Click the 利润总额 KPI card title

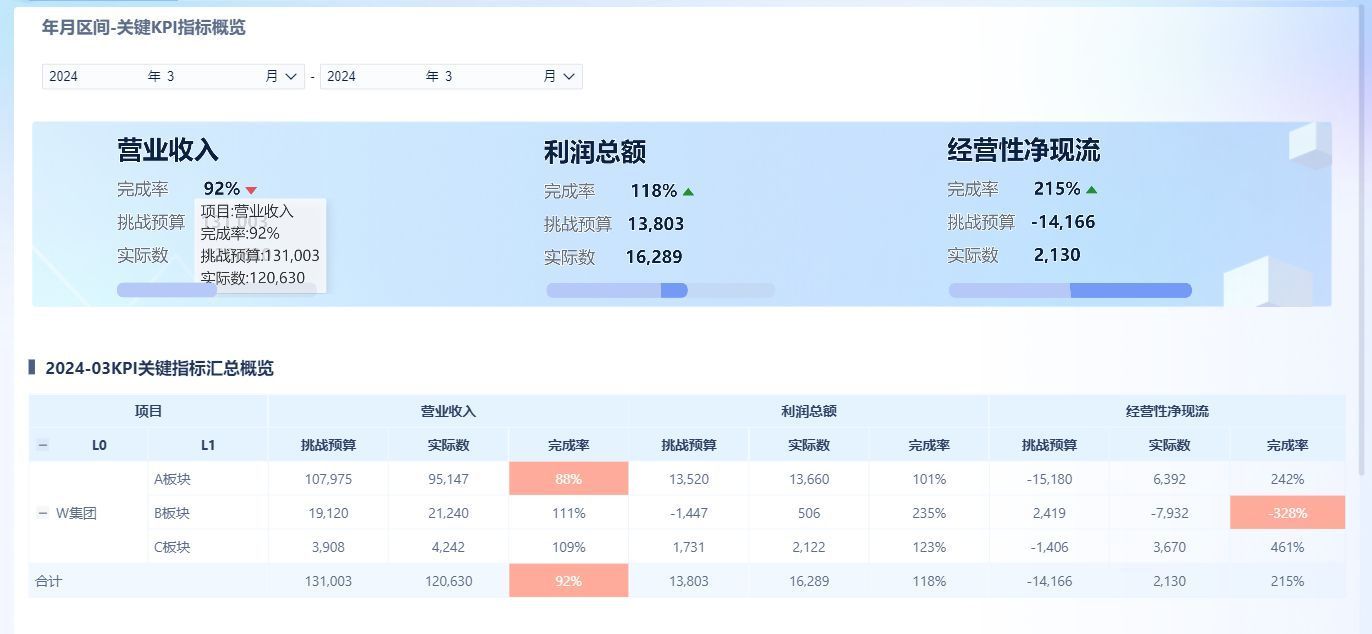pos(595,152)
